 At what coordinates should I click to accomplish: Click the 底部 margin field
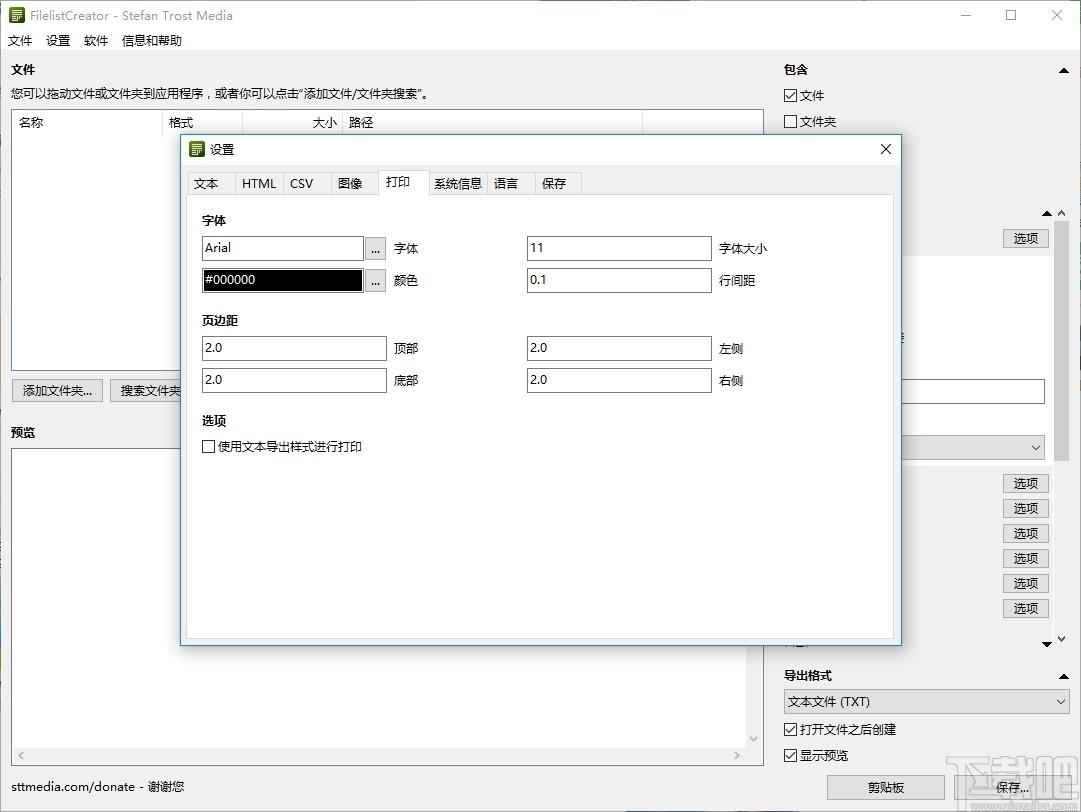[294, 380]
